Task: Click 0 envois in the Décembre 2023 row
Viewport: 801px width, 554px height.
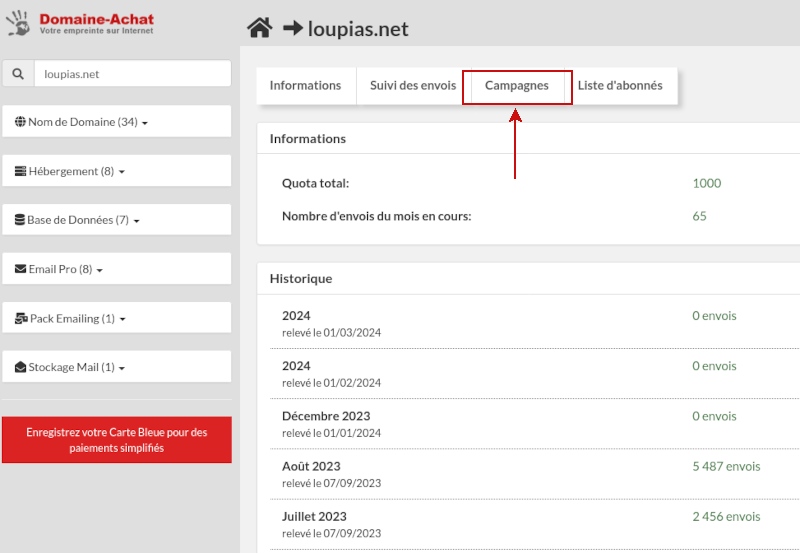Action: (714, 416)
